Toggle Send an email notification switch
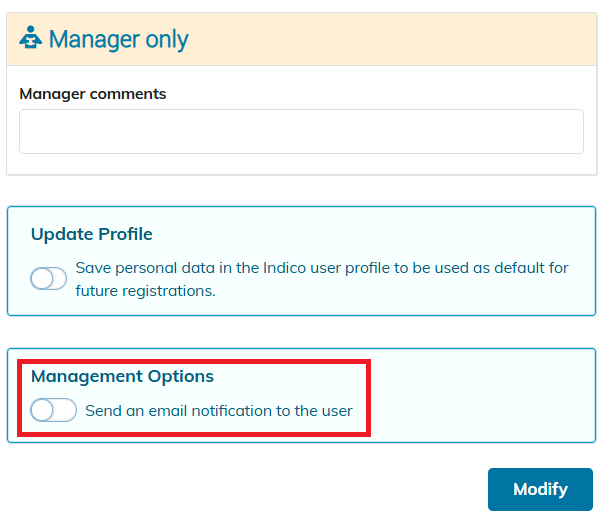The image size is (605, 516). click(x=54, y=410)
